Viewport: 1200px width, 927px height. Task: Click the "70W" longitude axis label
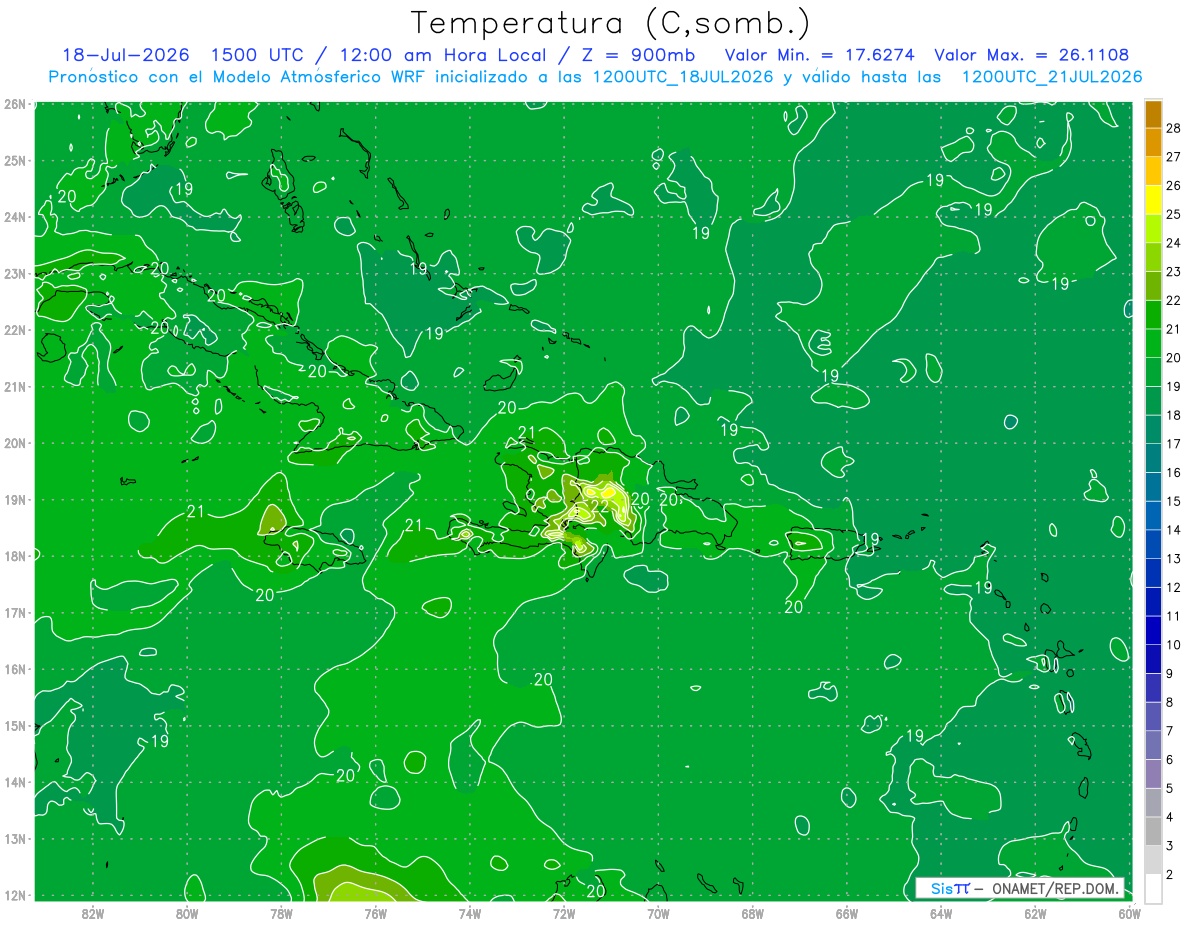(x=658, y=913)
